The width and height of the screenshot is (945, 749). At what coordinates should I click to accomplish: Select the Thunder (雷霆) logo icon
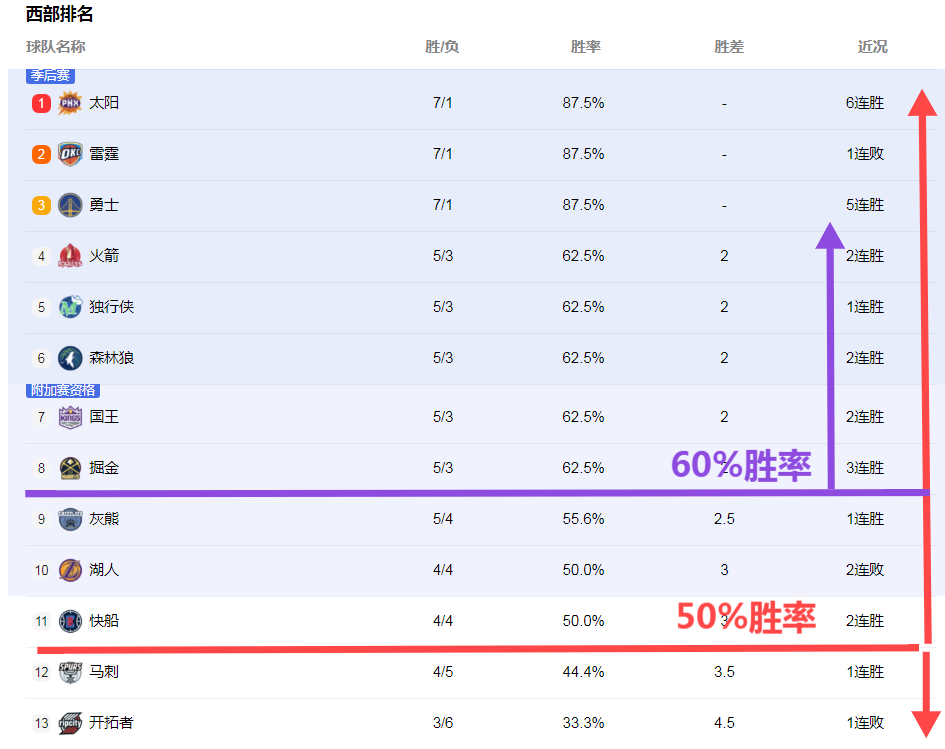pos(68,154)
